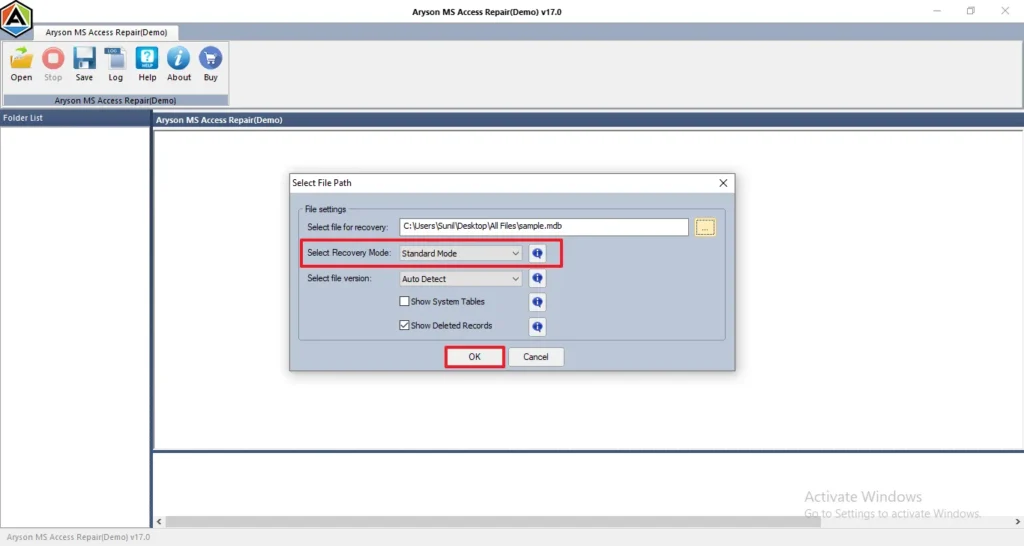Minimize the application window
1024x546 pixels.
pyautogui.click(x=937, y=11)
